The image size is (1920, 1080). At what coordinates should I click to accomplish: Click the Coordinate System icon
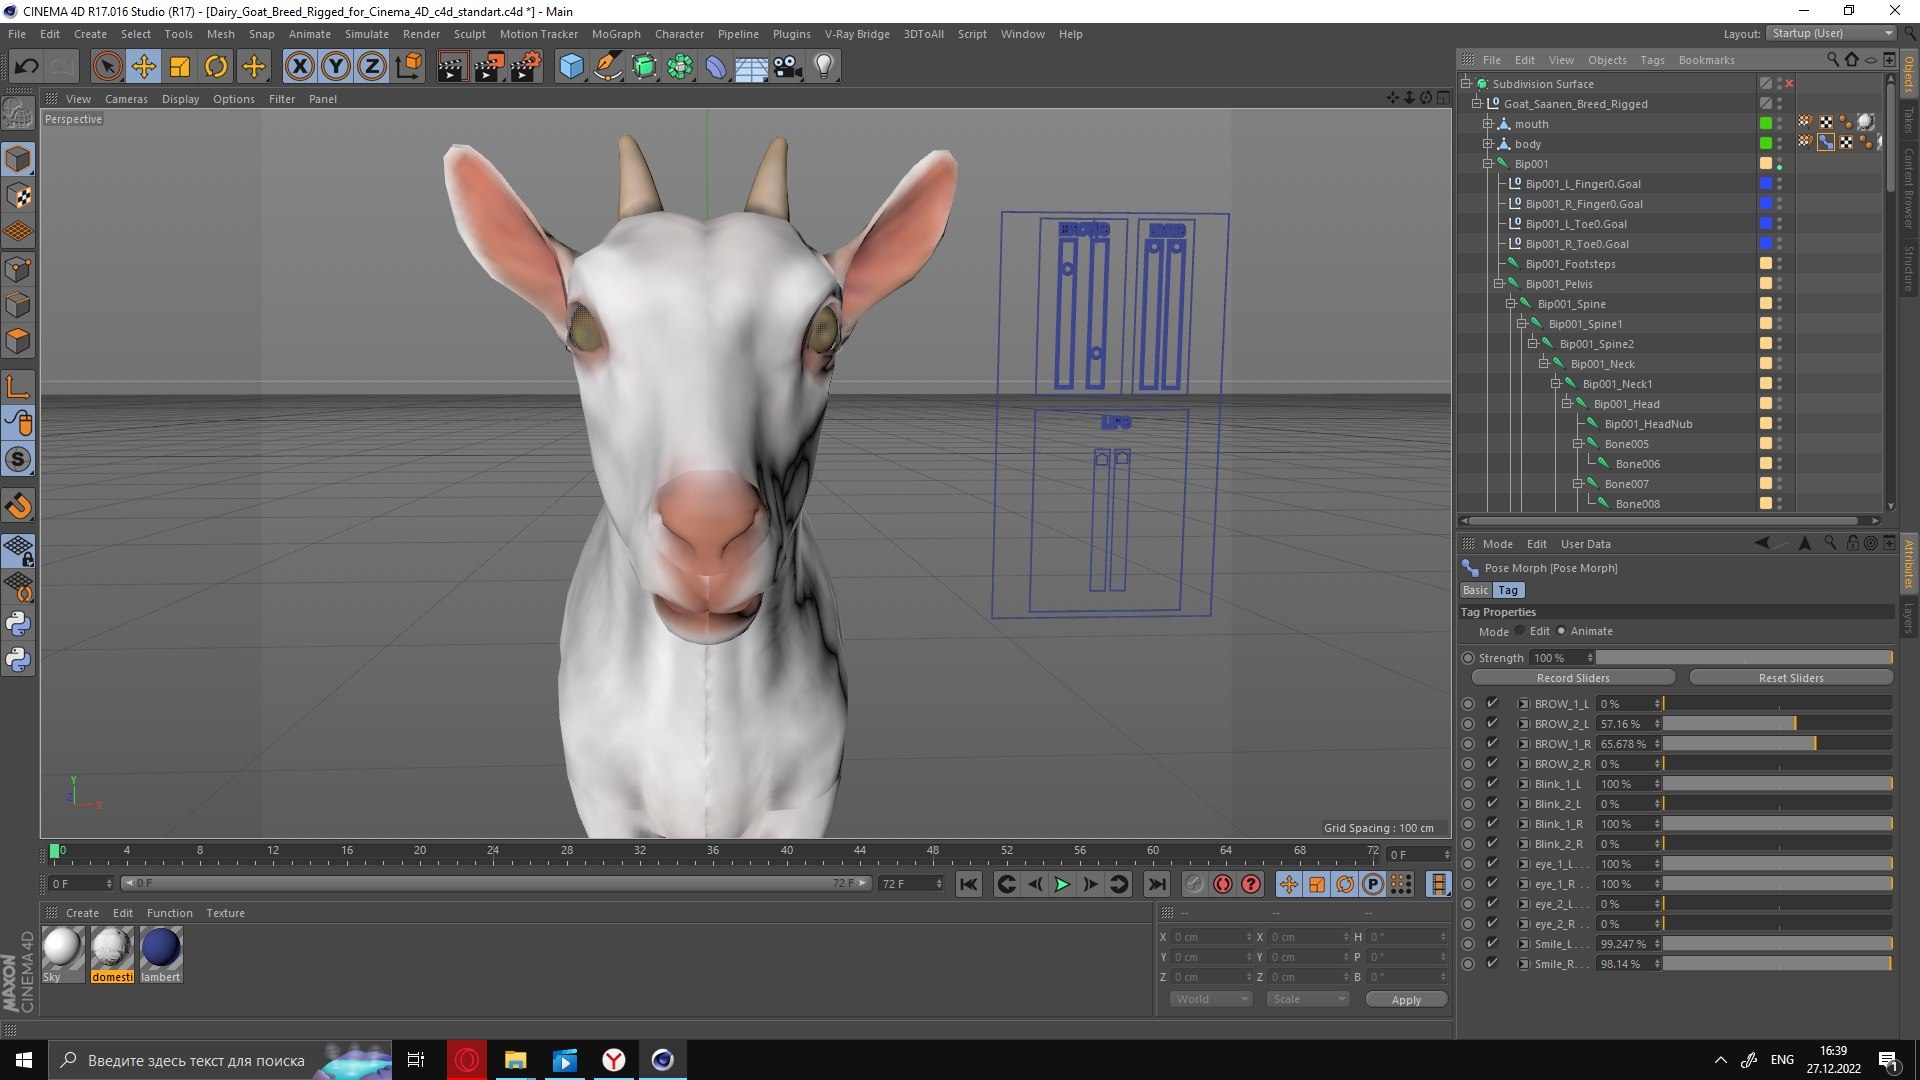tap(408, 67)
